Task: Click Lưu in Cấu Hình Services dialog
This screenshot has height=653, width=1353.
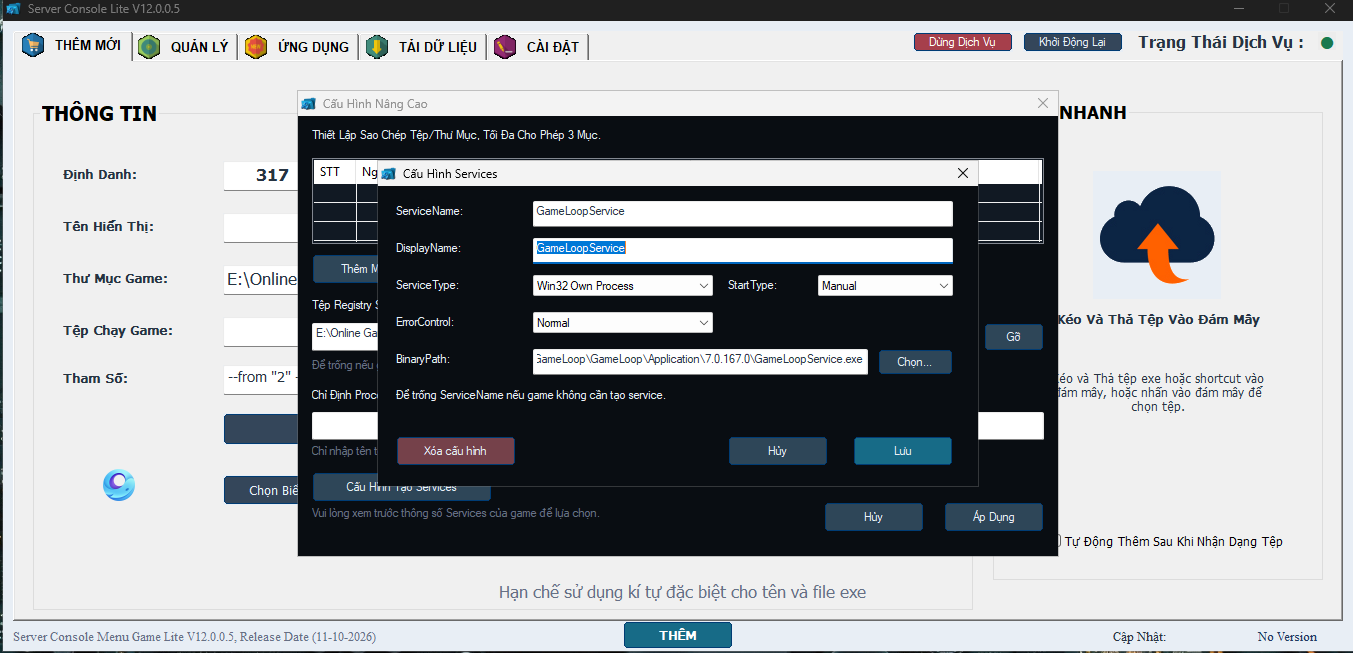Action: coord(903,451)
